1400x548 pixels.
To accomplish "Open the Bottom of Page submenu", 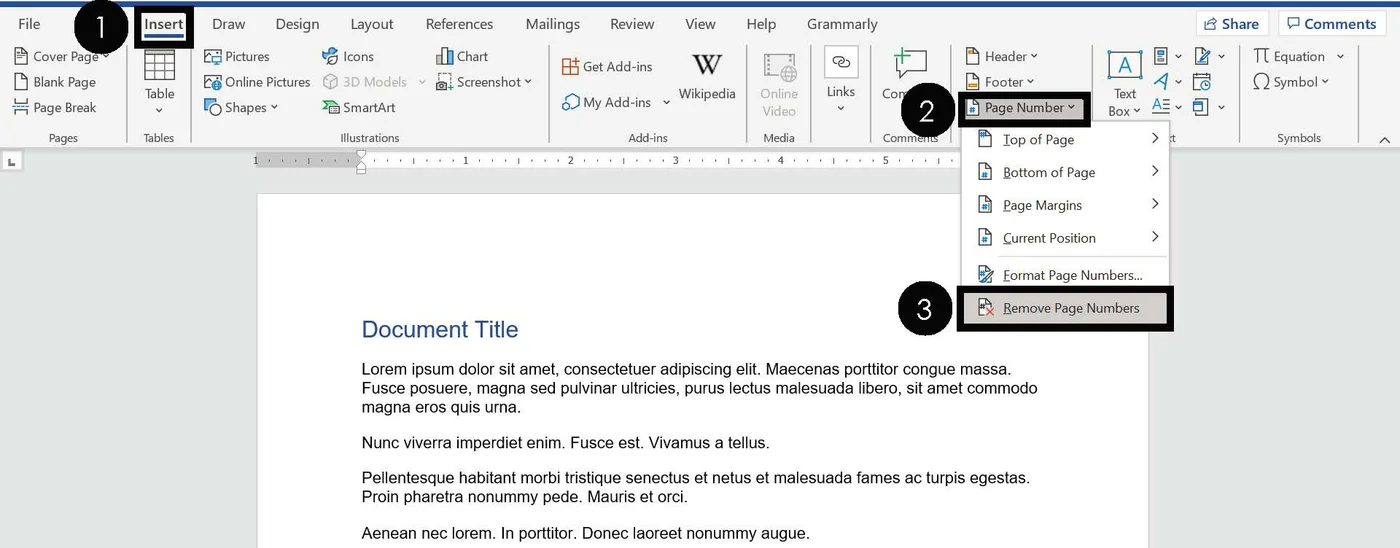I will (1065, 172).
